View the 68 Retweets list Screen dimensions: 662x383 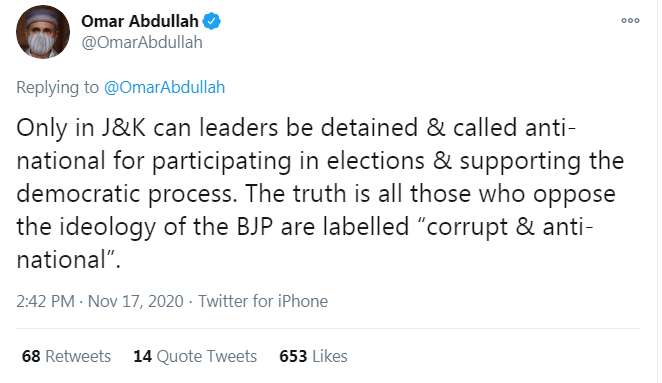point(66,356)
